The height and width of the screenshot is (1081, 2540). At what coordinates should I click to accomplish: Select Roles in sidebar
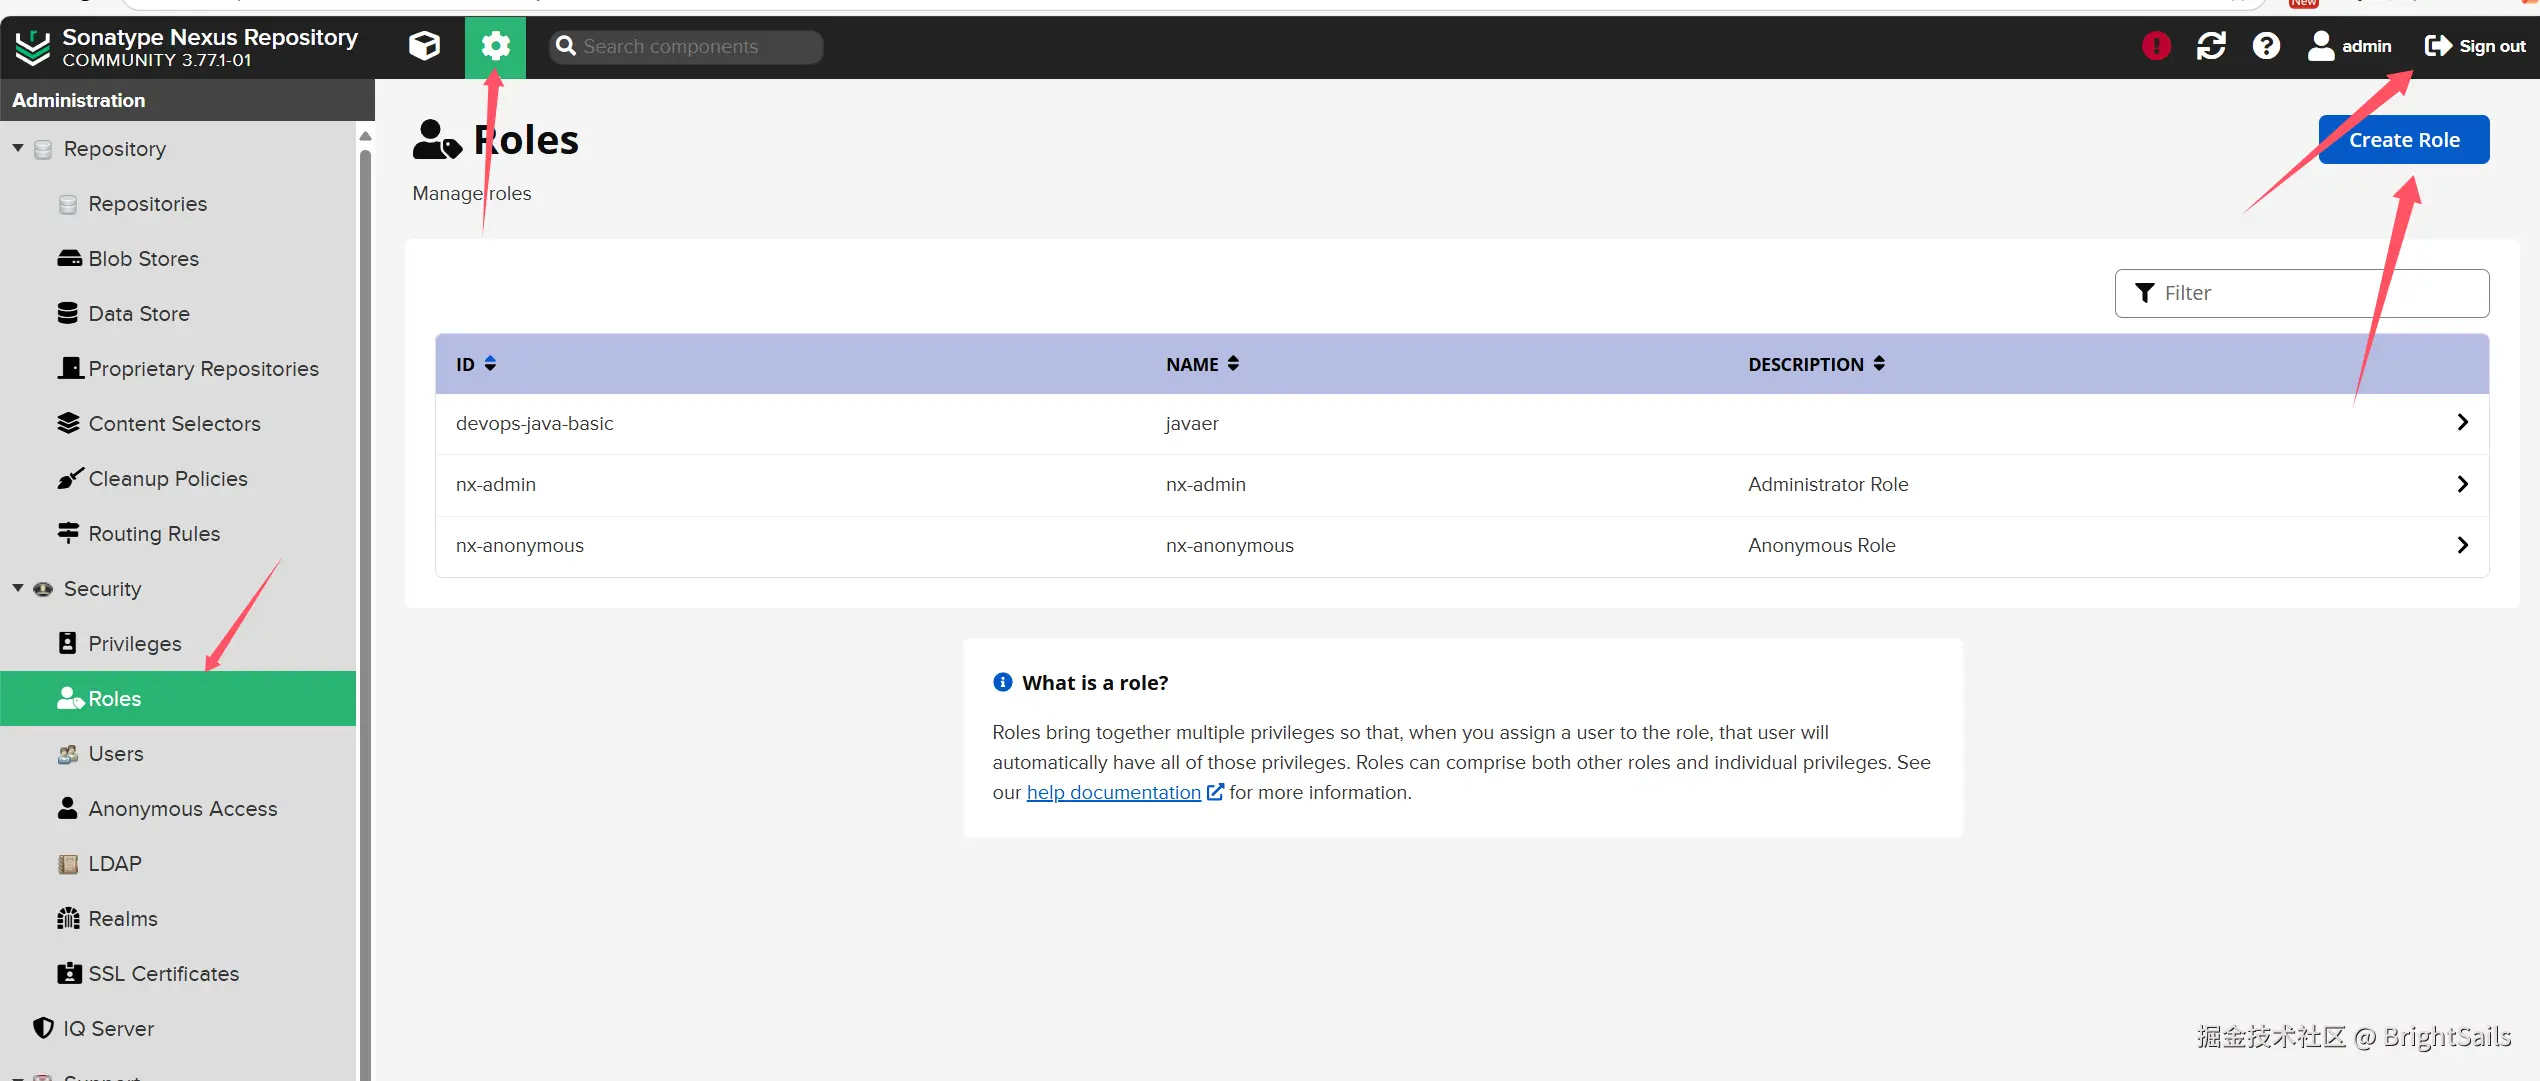click(x=178, y=699)
